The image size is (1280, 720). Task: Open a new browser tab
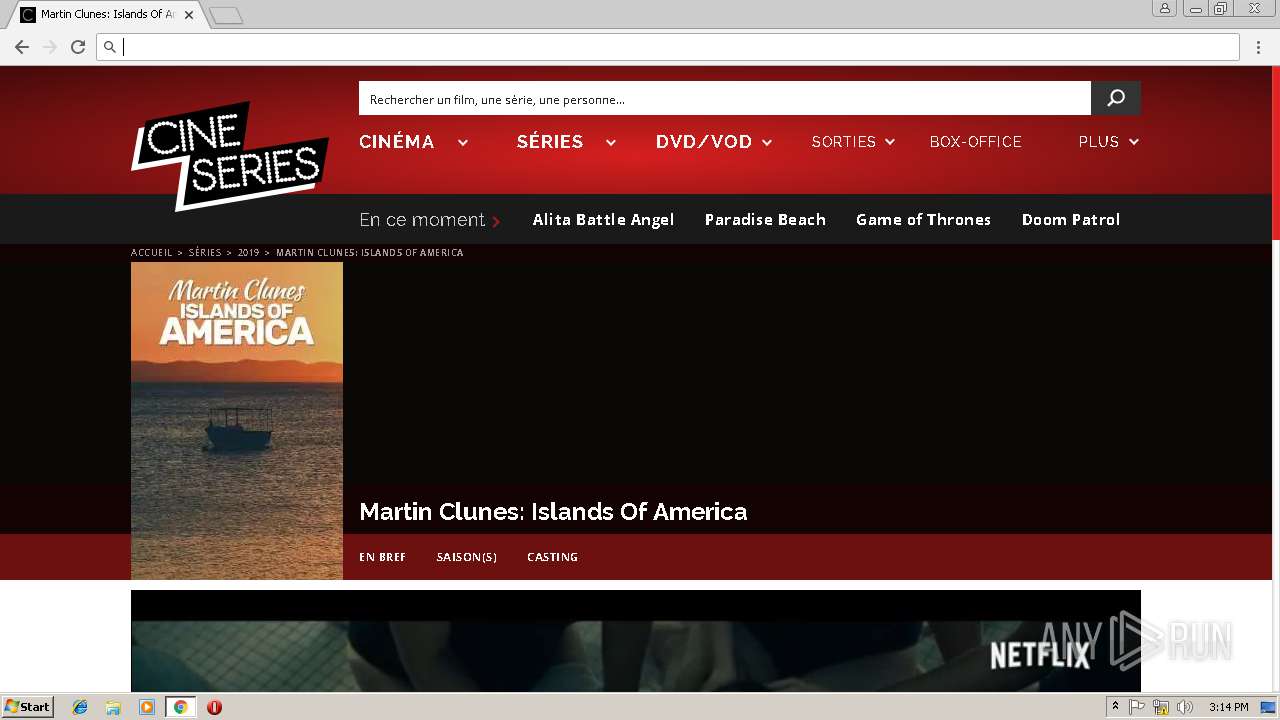(x=226, y=15)
